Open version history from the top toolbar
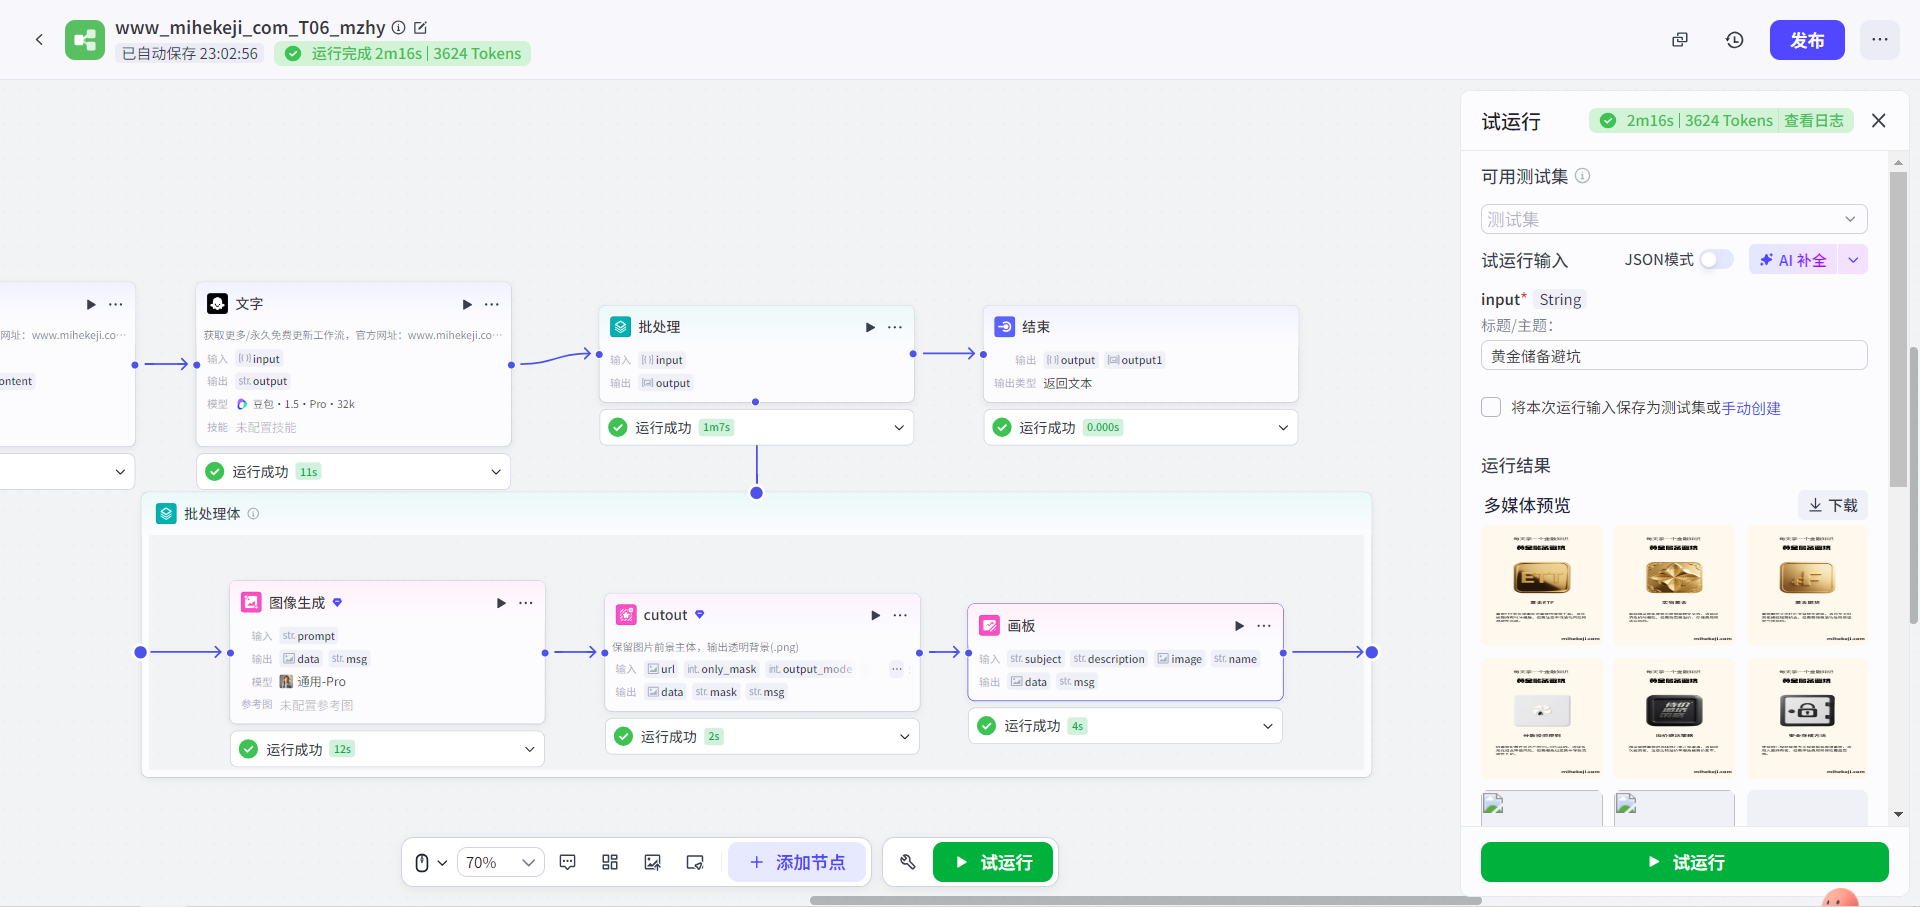1920x907 pixels. 1734,40
